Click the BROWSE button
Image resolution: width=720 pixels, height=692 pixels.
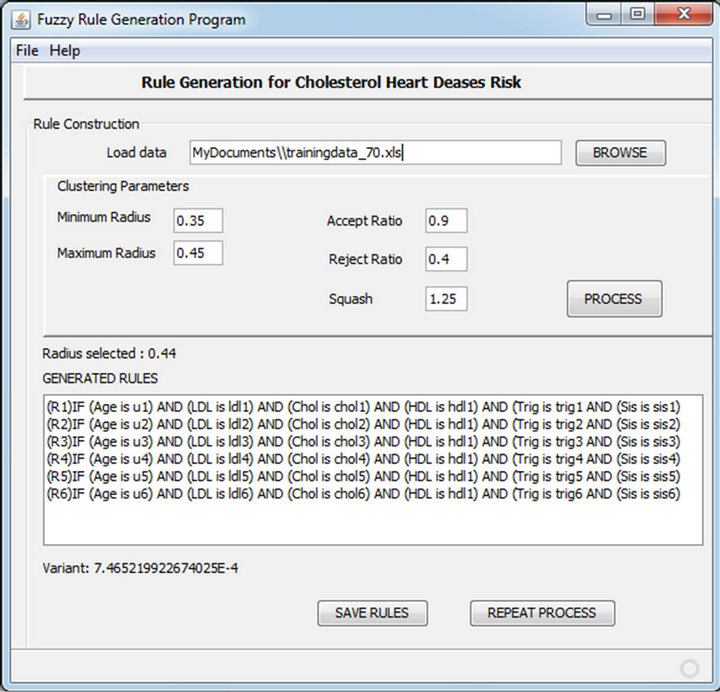tap(620, 153)
